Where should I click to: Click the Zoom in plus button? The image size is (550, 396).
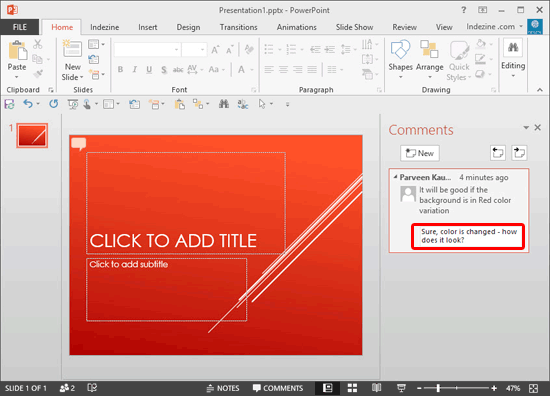point(494,388)
